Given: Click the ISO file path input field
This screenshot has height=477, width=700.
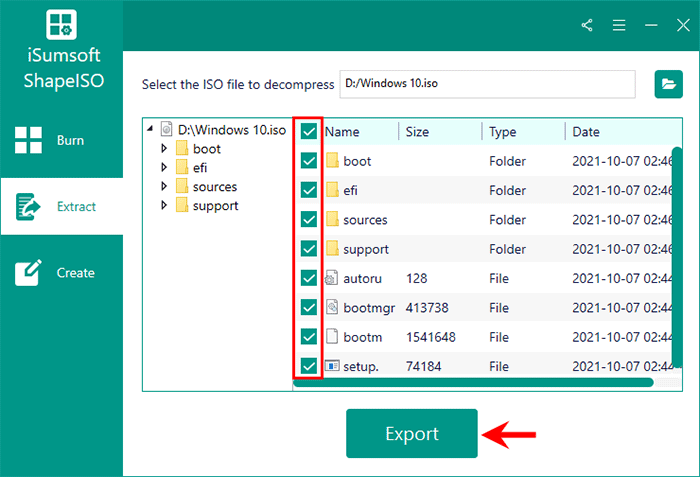Looking at the screenshot, I should pyautogui.click(x=488, y=84).
